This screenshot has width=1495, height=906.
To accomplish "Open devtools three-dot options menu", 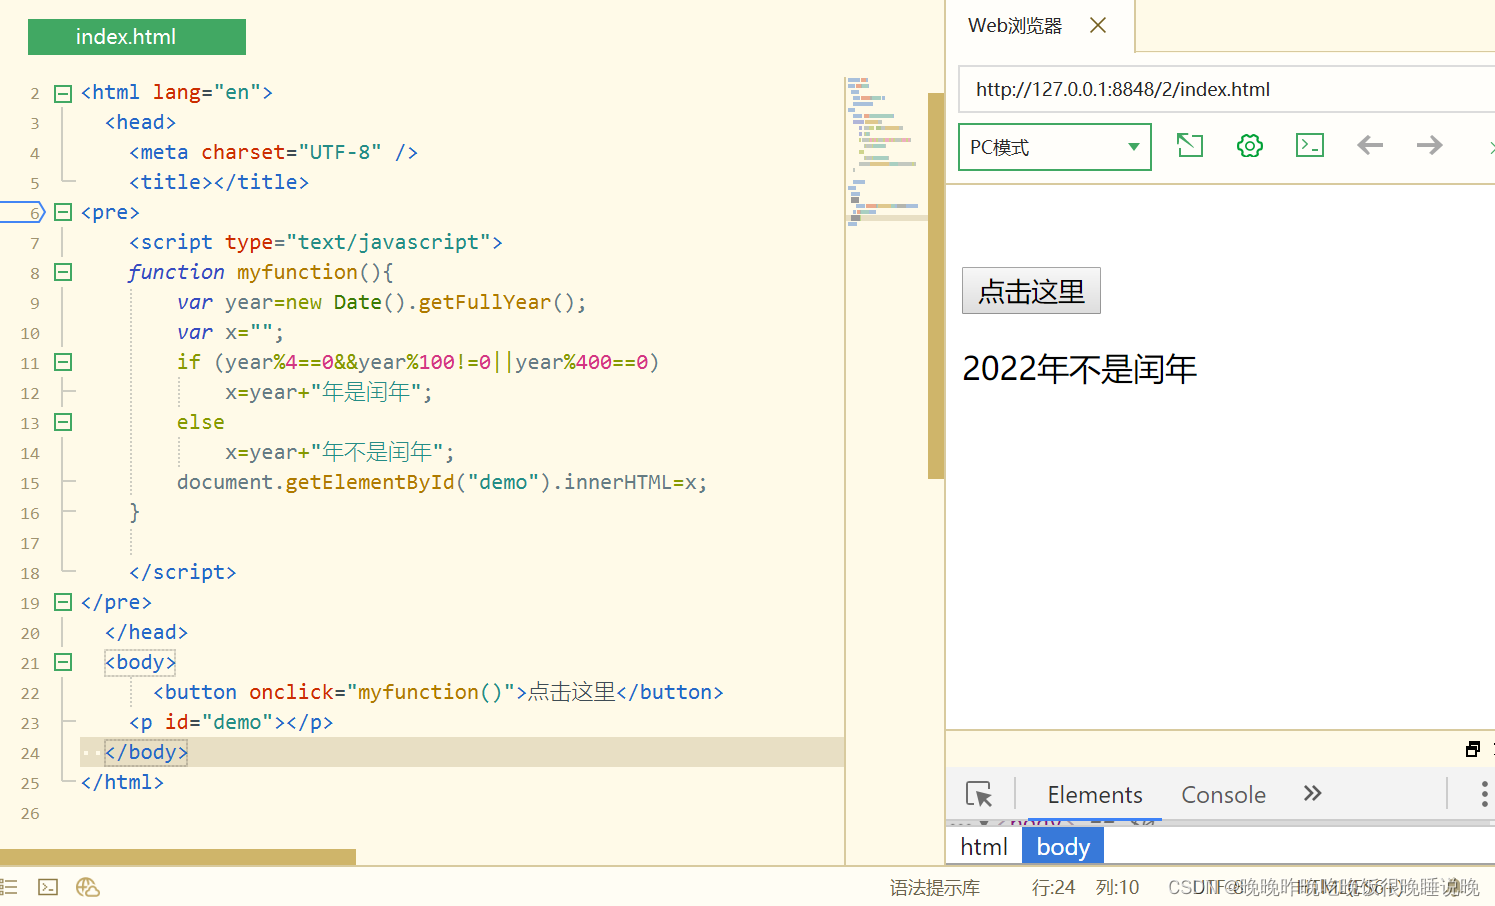I will tap(1484, 794).
